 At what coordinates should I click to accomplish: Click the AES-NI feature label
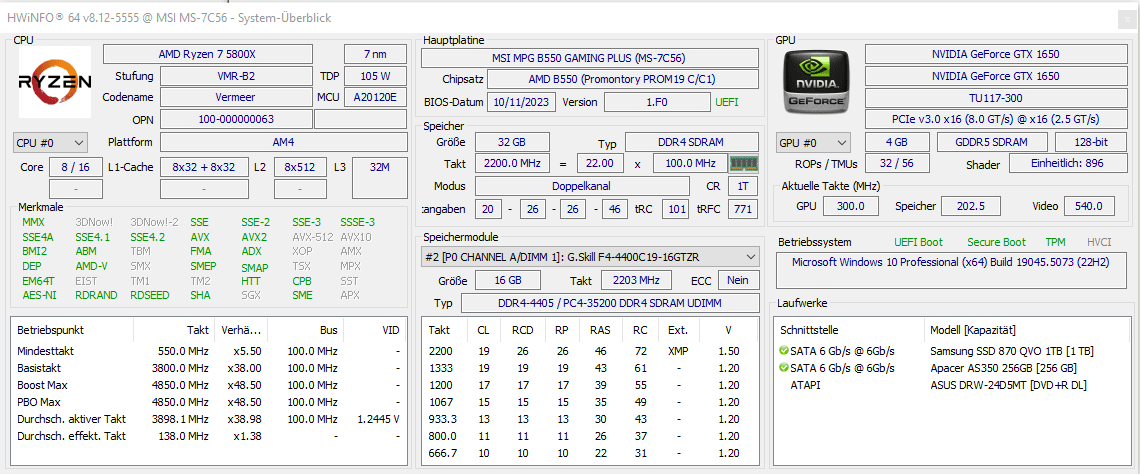[x=39, y=295]
